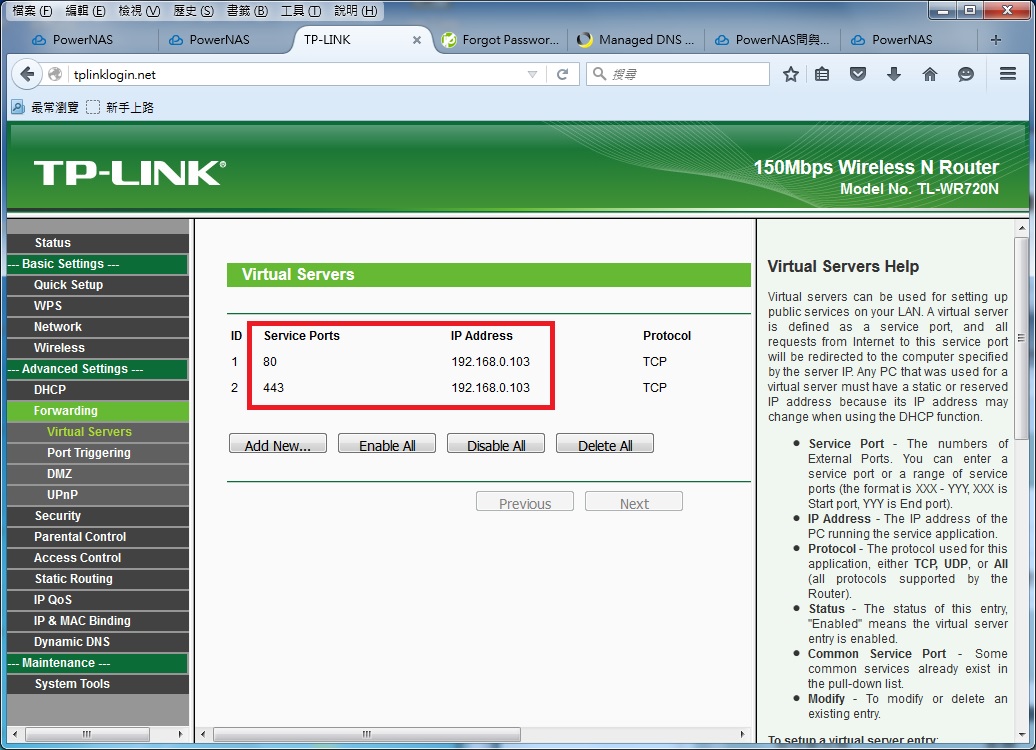1036x750 pixels.
Task: Open Parental Control in the sidebar
Action: tap(98, 537)
